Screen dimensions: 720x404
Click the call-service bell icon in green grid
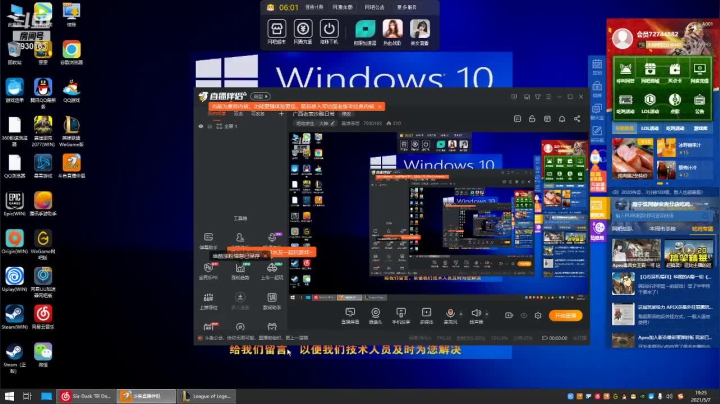[x=625, y=69]
